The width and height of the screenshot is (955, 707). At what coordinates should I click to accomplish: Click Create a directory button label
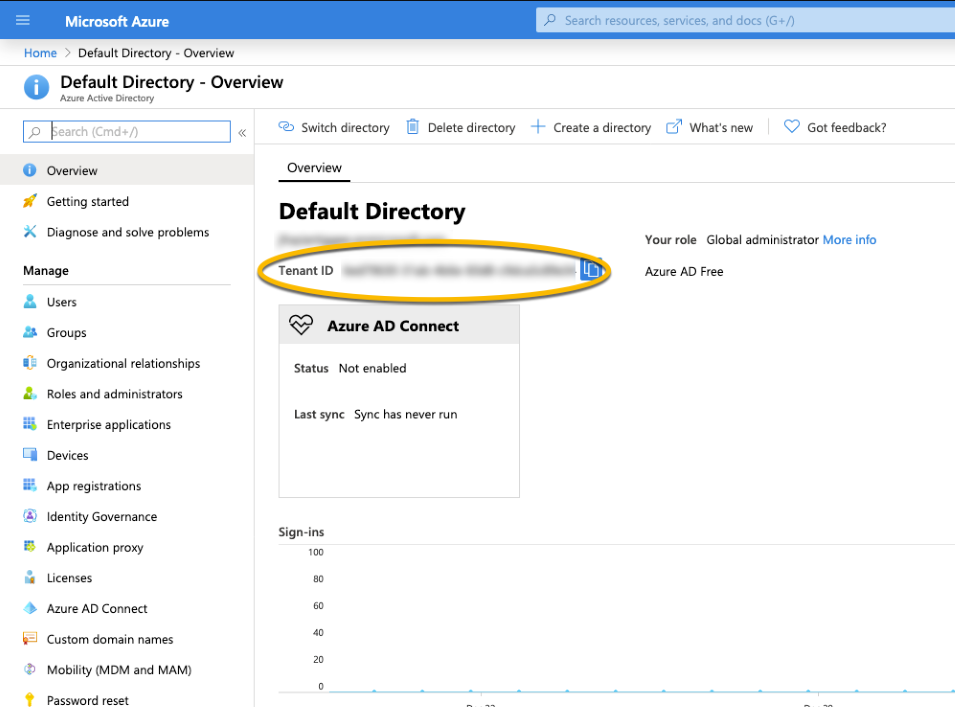(x=602, y=127)
